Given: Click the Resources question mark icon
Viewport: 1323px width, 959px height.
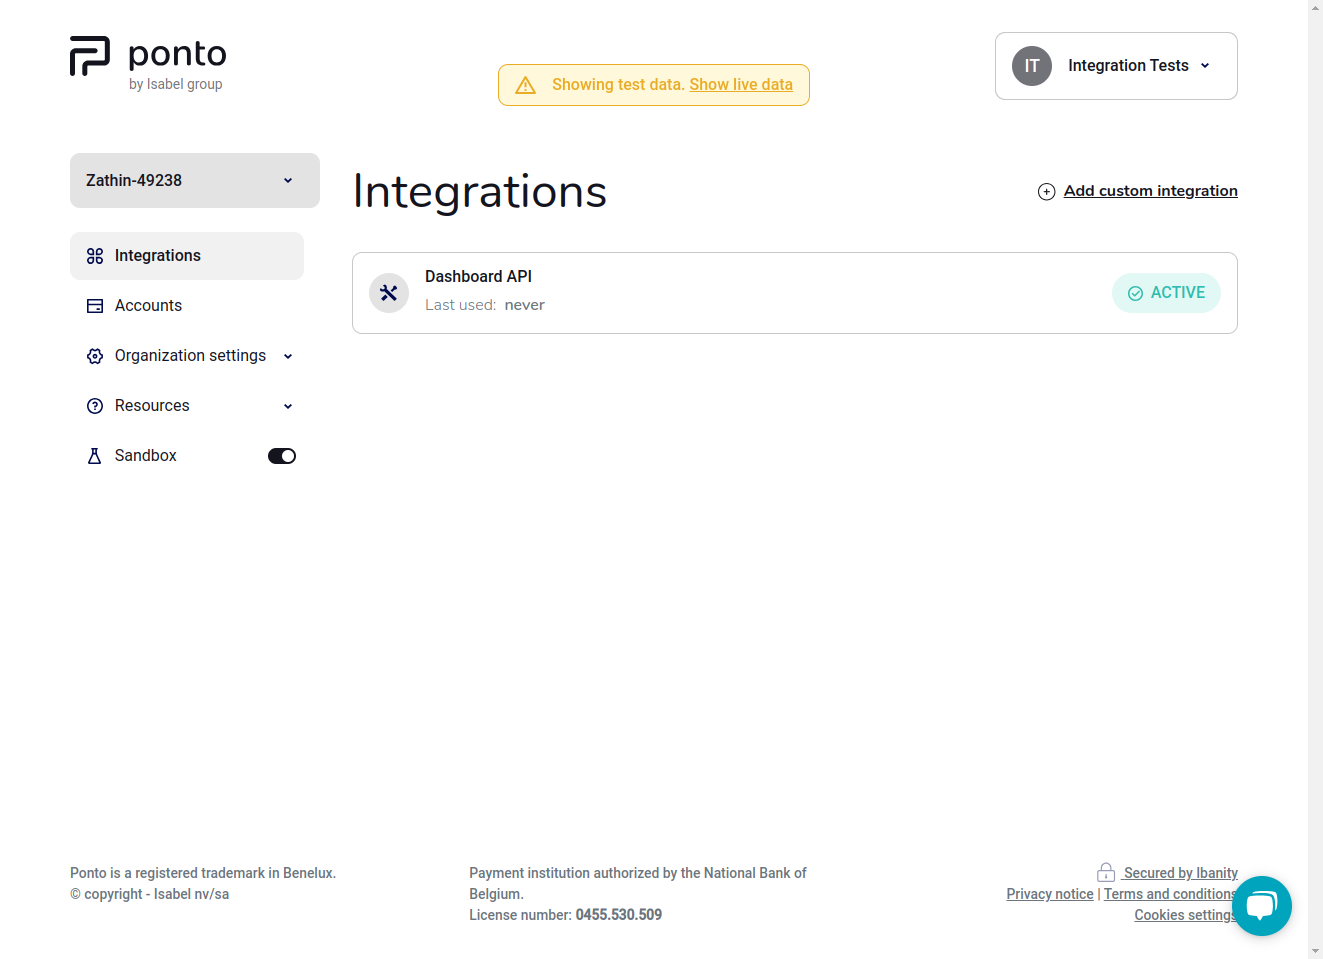Looking at the screenshot, I should (94, 405).
